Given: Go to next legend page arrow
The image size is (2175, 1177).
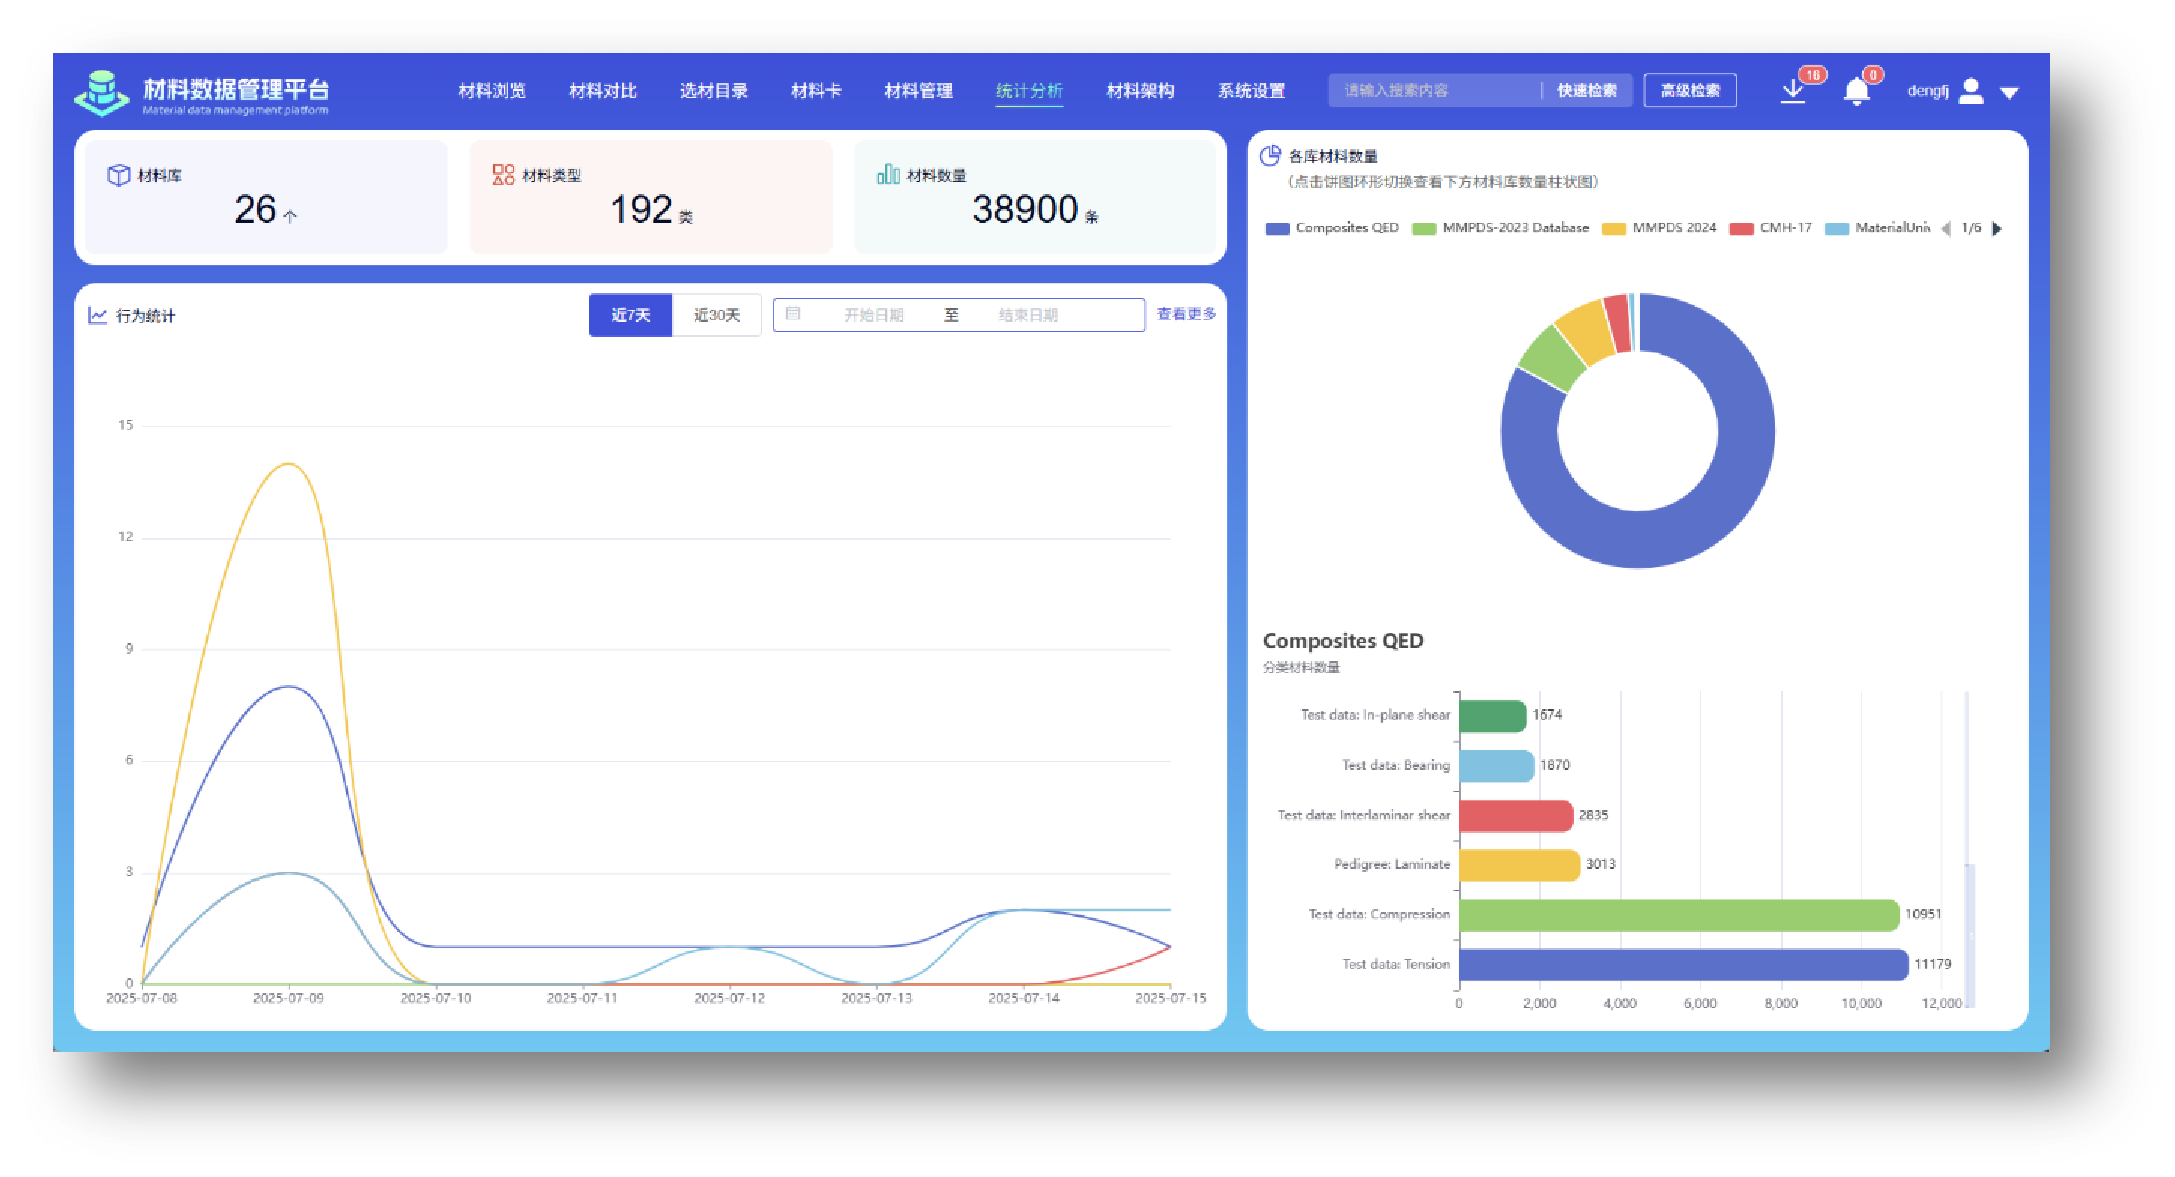Looking at the screenshot, I should (x=1997, y=229).
